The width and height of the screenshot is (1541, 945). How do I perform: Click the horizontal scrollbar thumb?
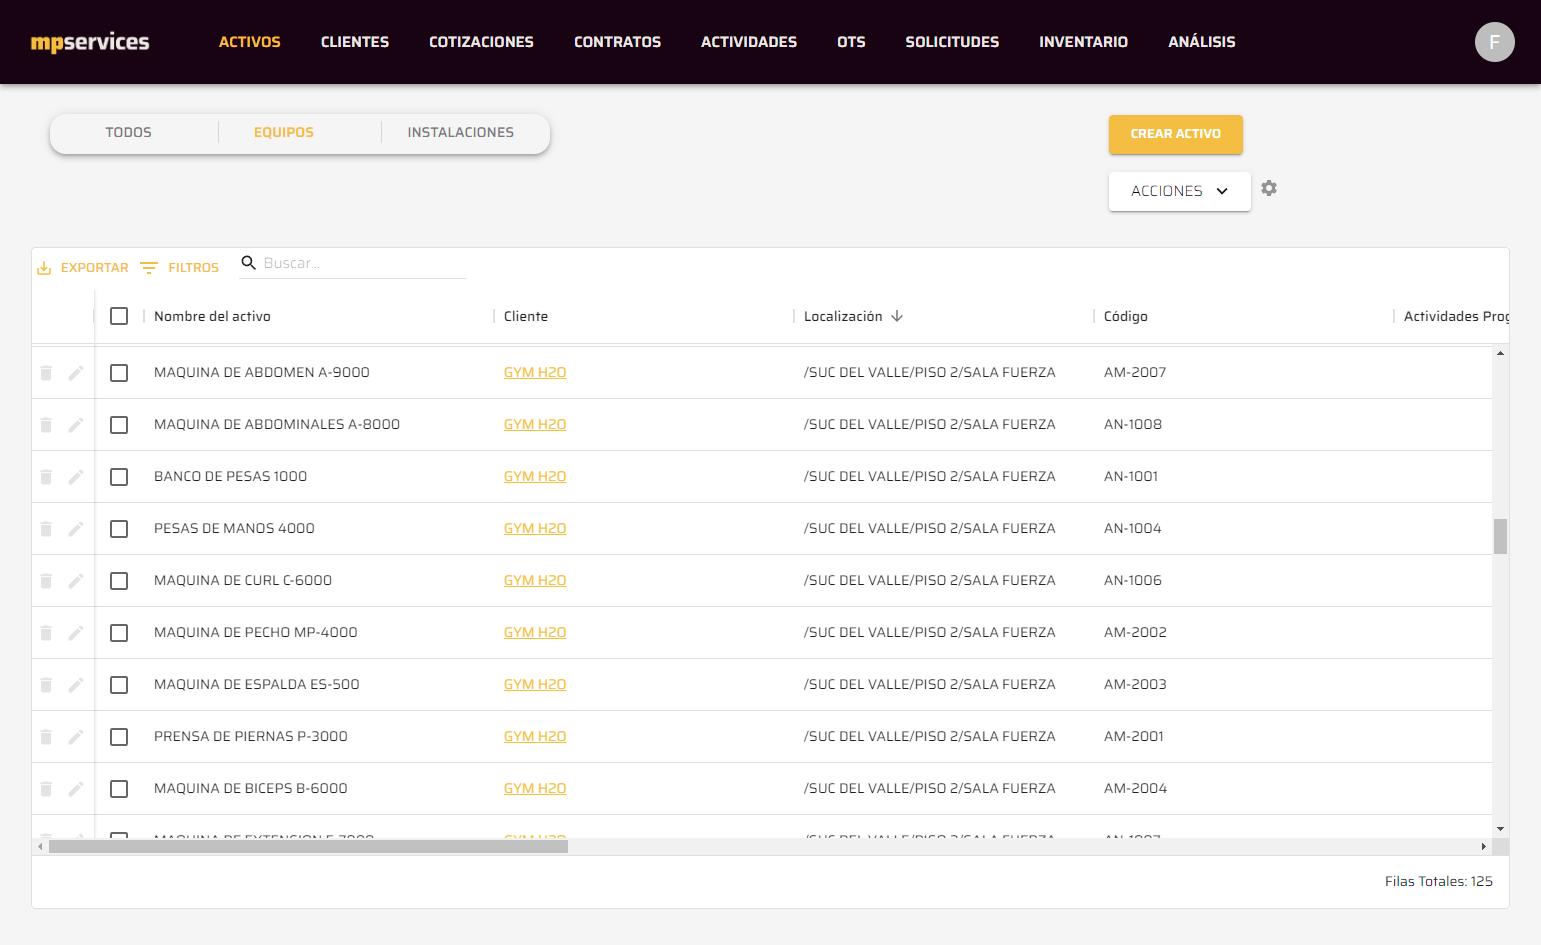(x=308, y=846)
